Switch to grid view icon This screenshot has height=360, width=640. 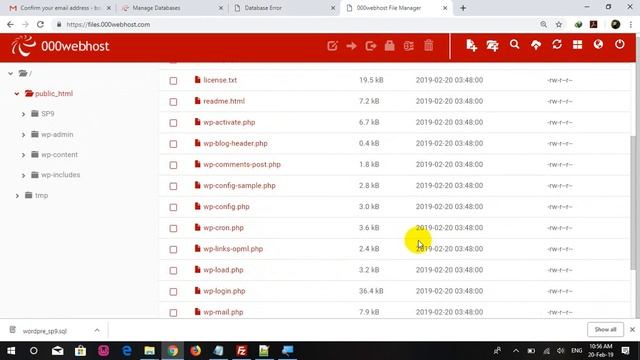577,44
